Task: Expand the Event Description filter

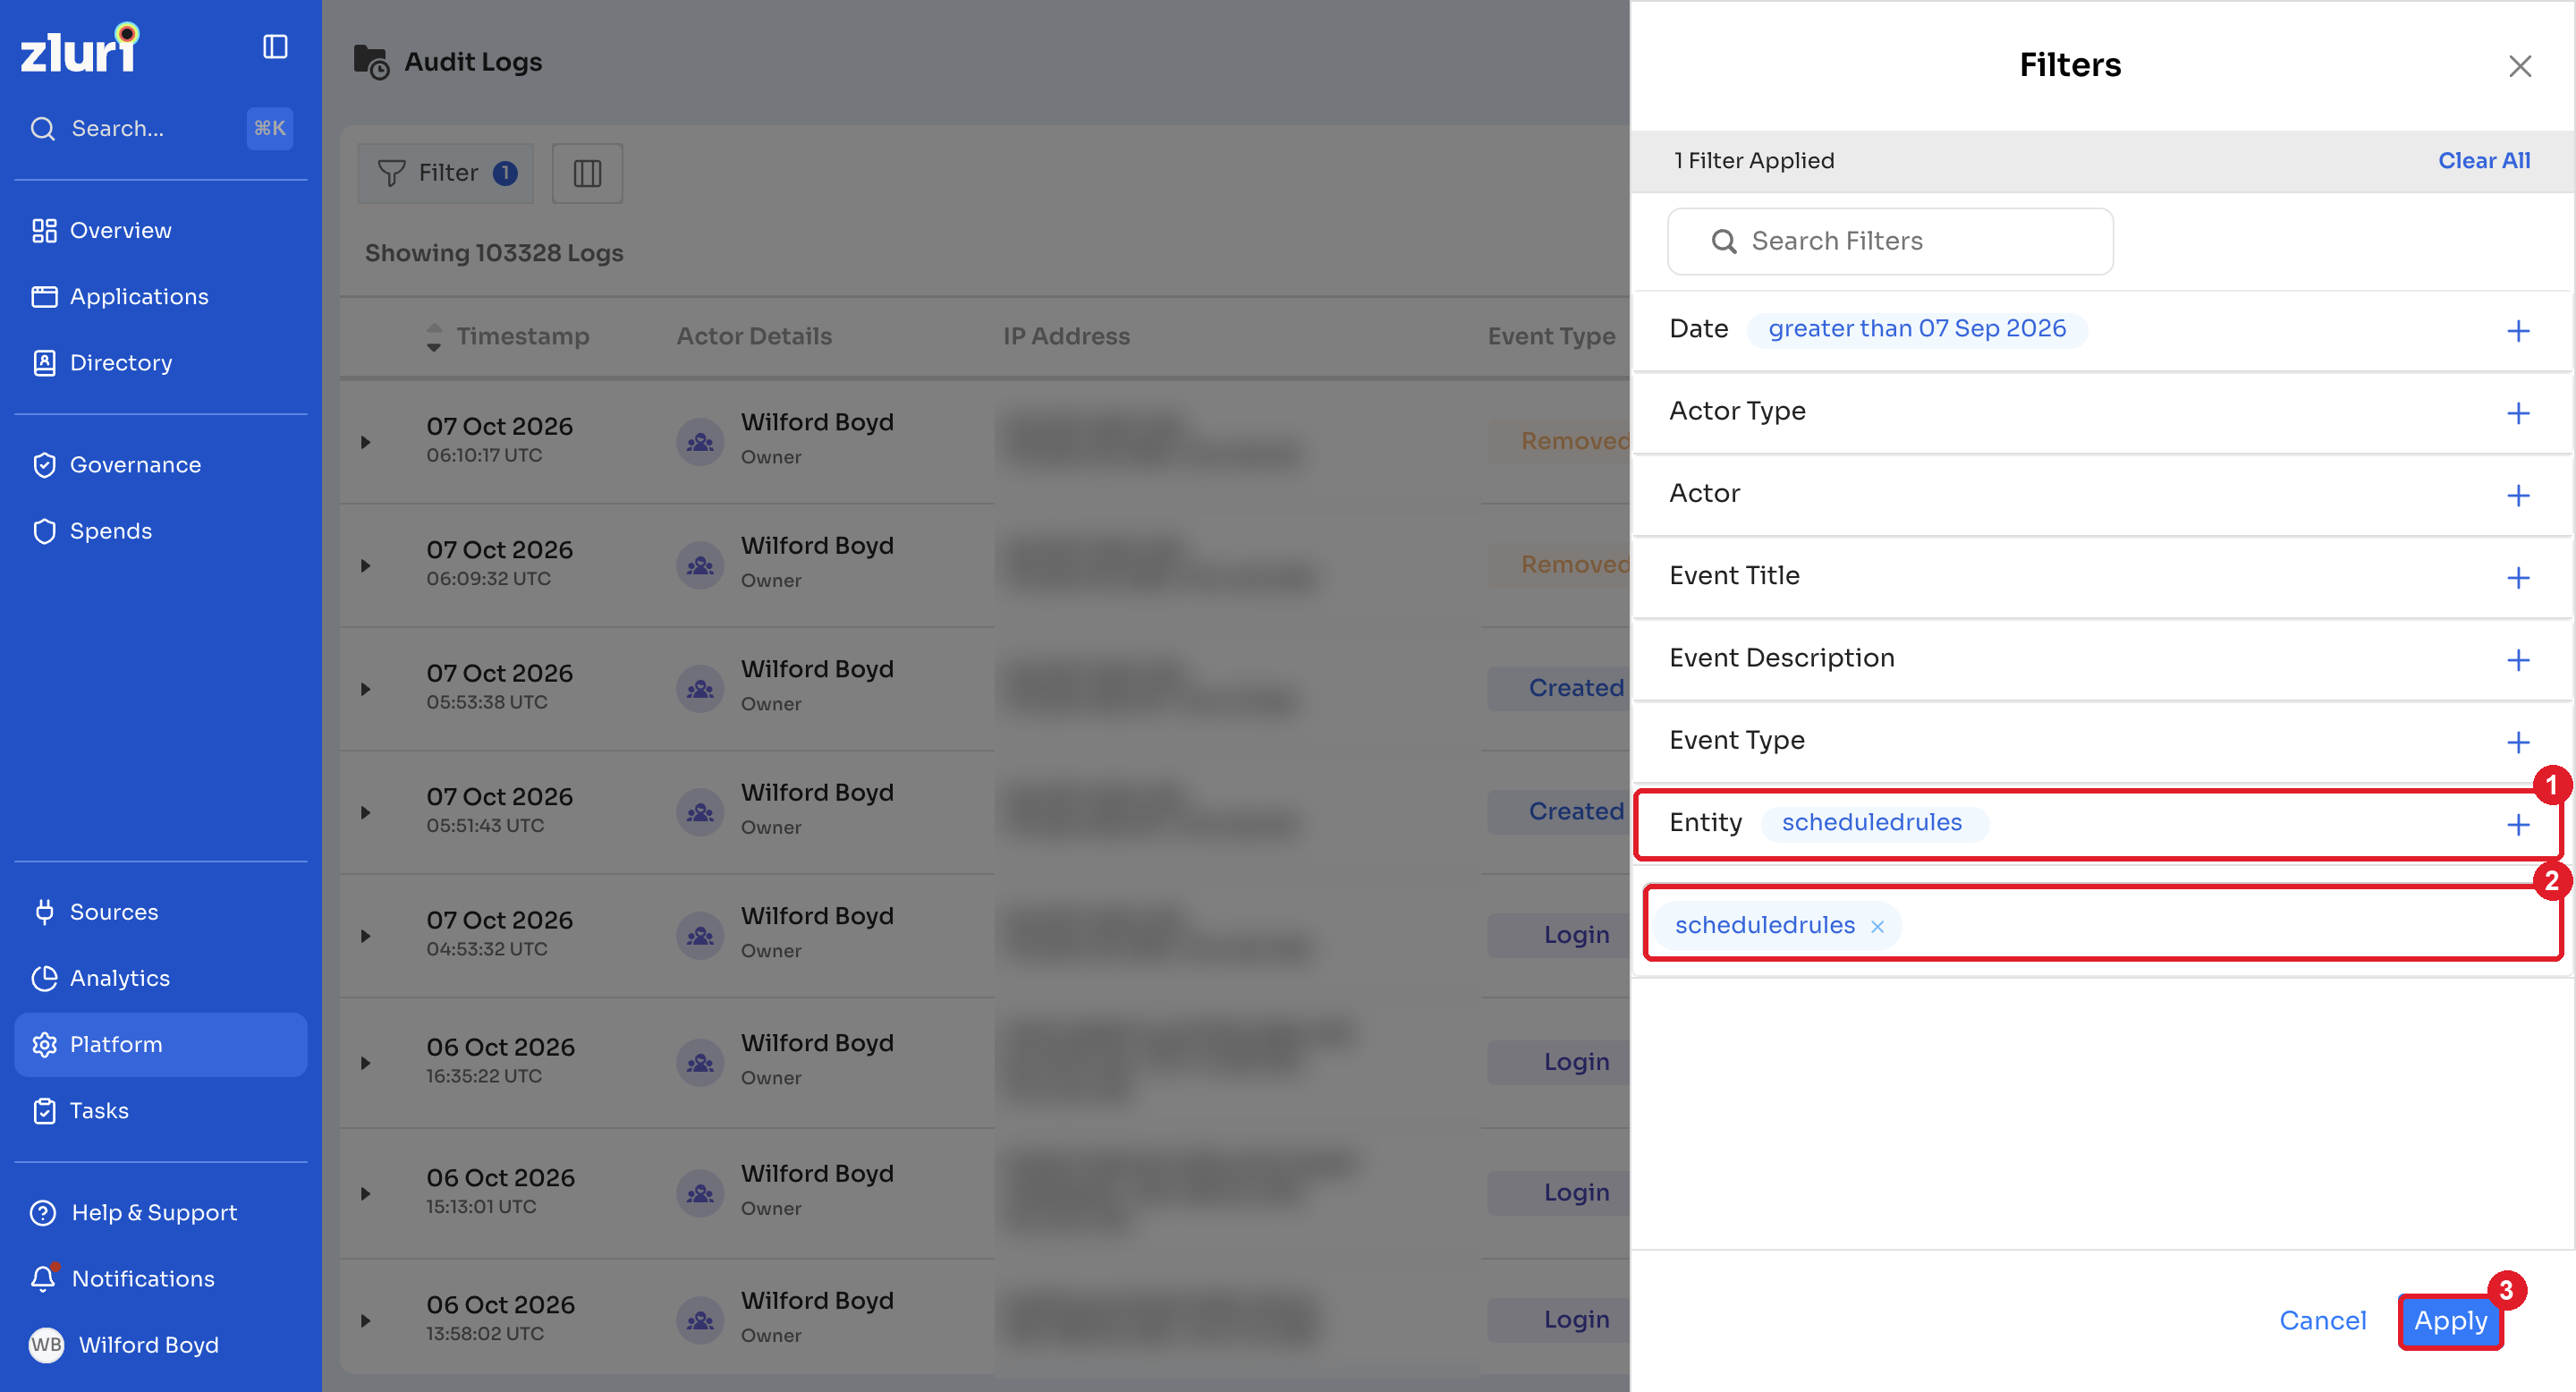Action: pos(2518,660)
